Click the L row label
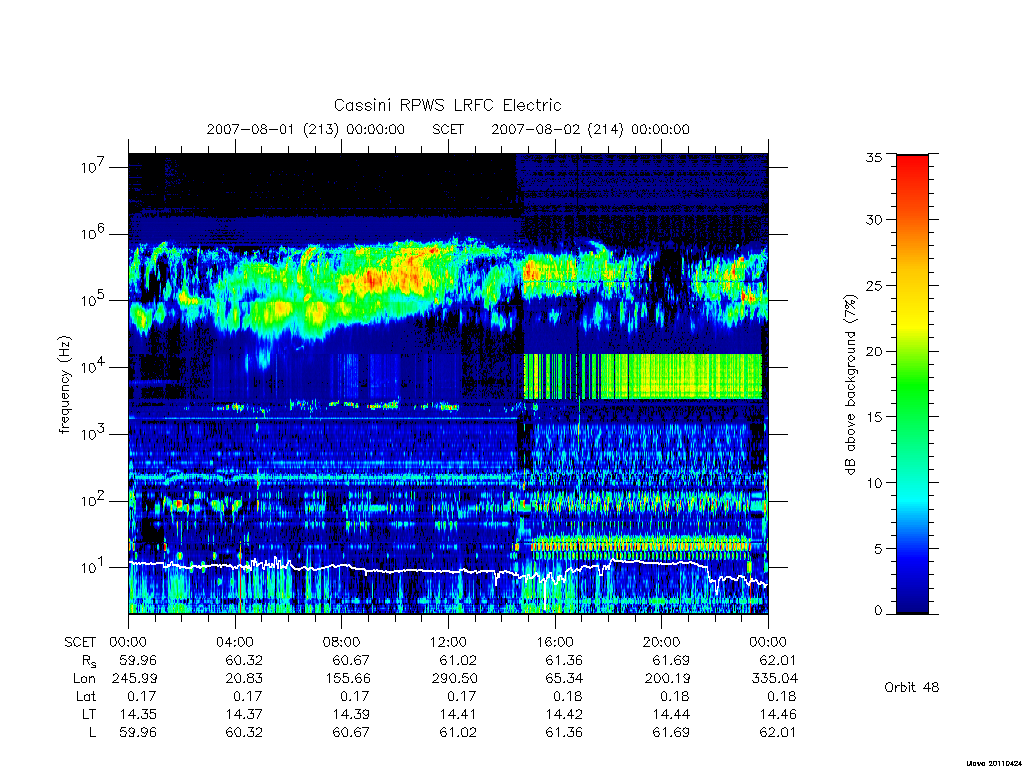This screenshot has height=768, width=1024. 92,733
